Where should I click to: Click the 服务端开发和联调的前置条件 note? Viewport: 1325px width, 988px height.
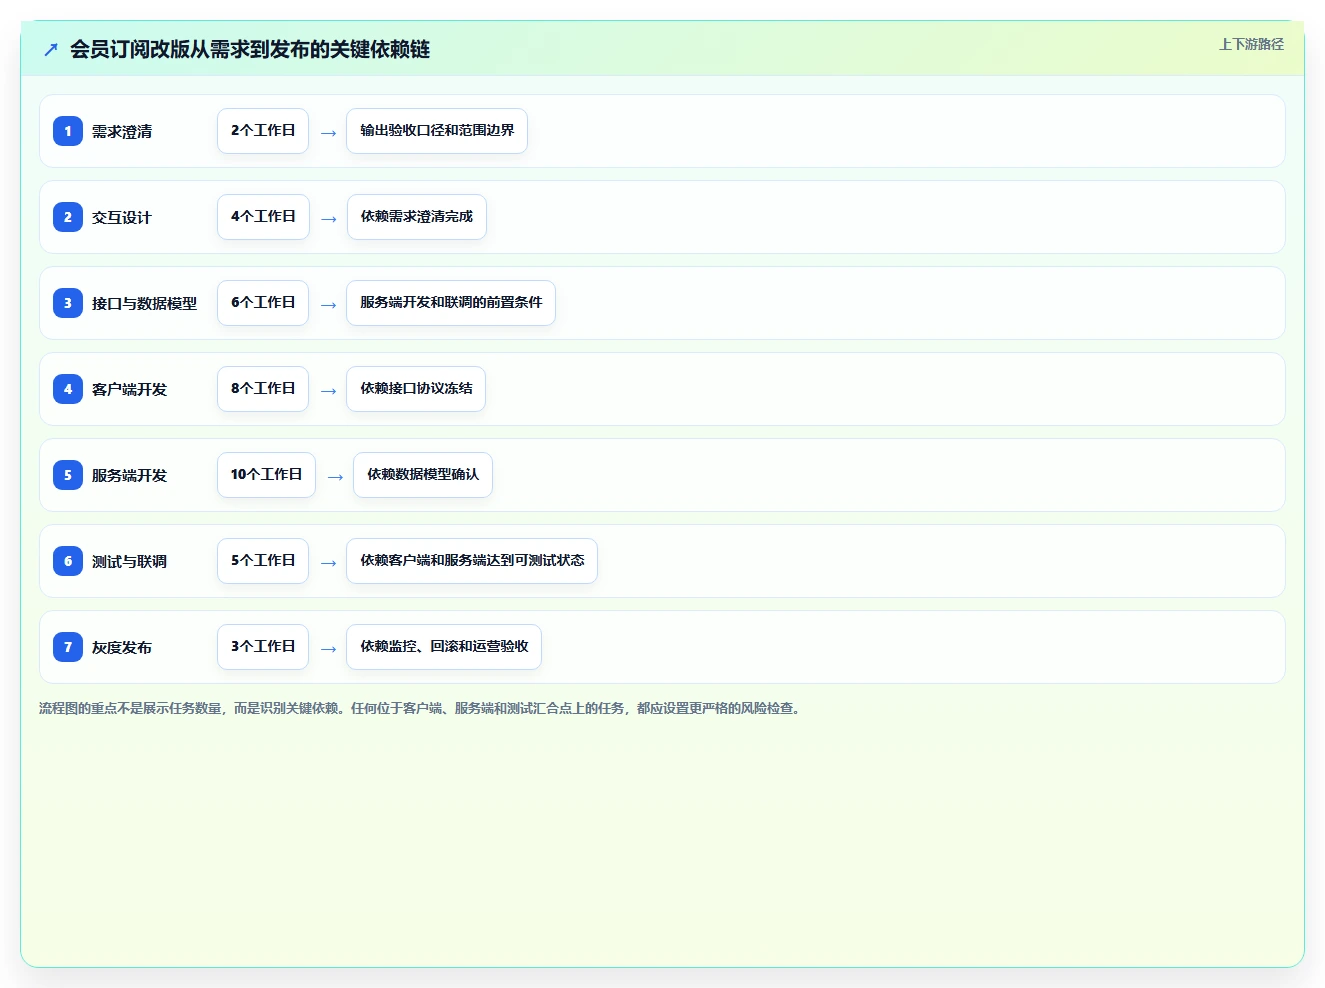click(451, 303)
